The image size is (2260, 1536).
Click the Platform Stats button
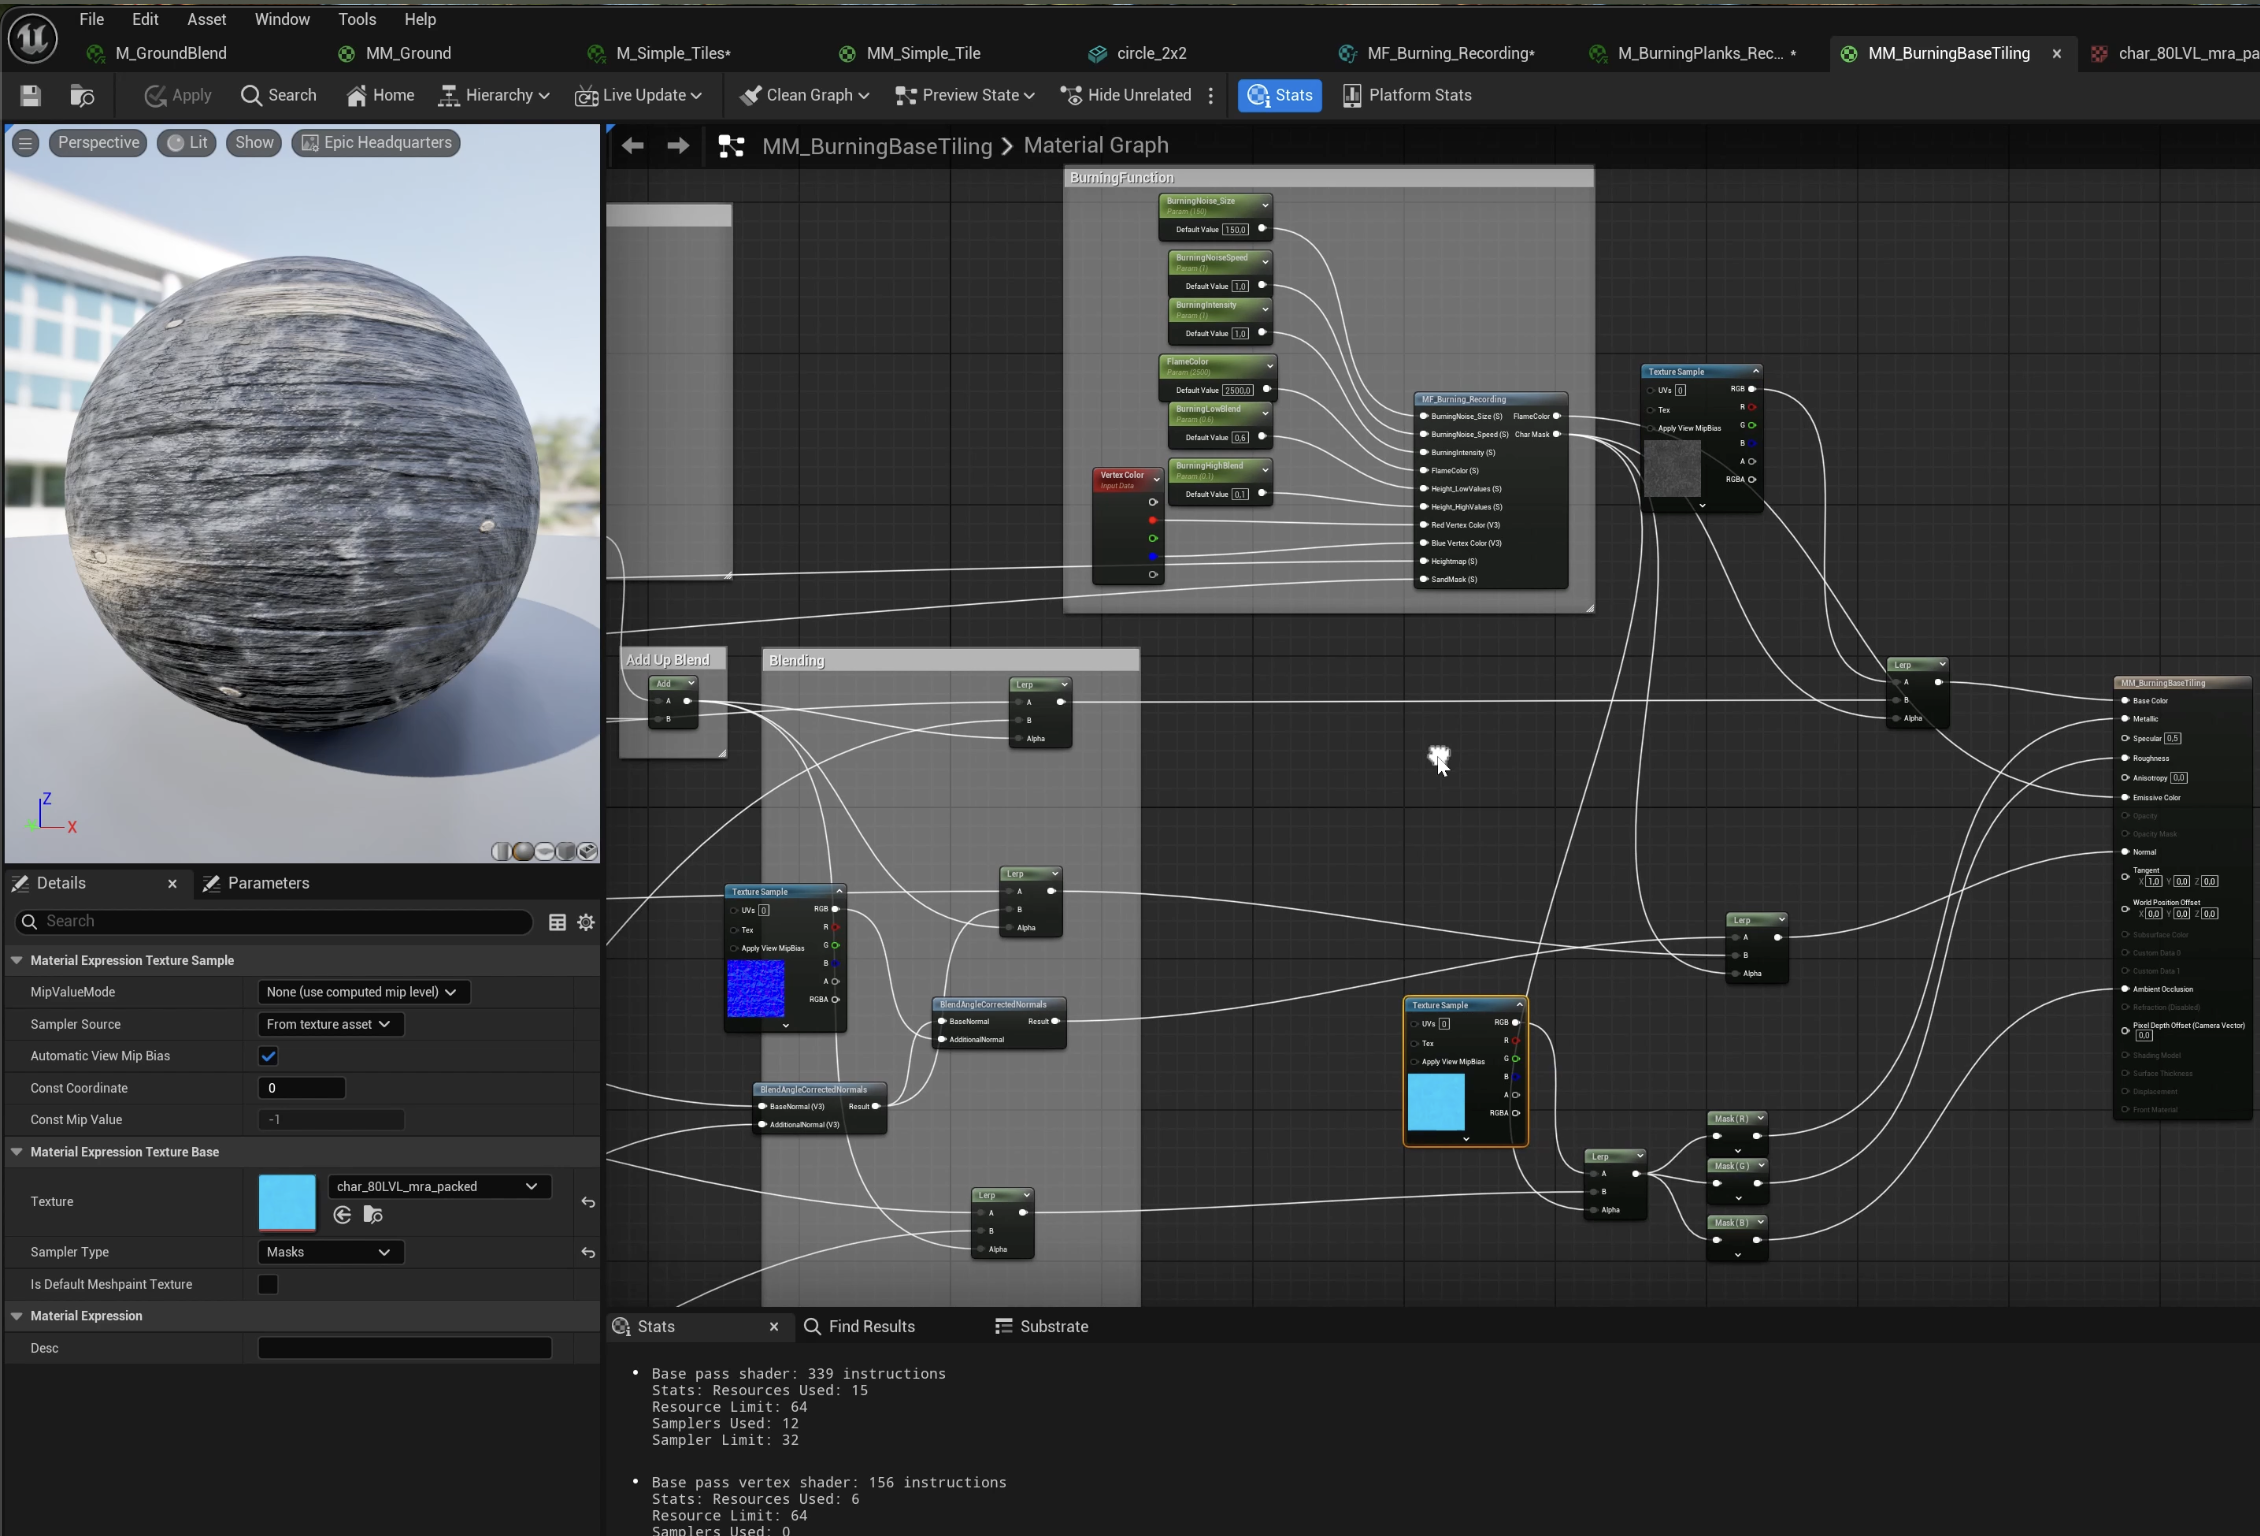pyautogui.click(x=1407, y=95)
